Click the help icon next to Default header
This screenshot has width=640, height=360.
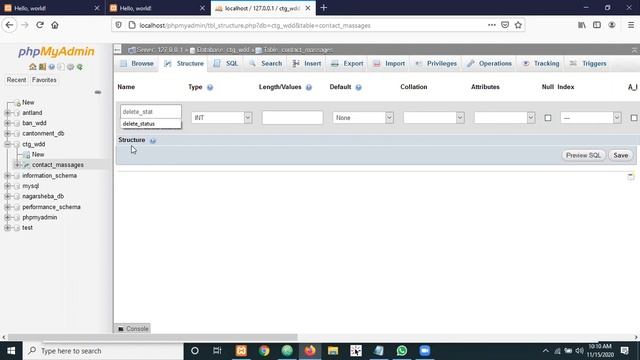click(358, 87)
